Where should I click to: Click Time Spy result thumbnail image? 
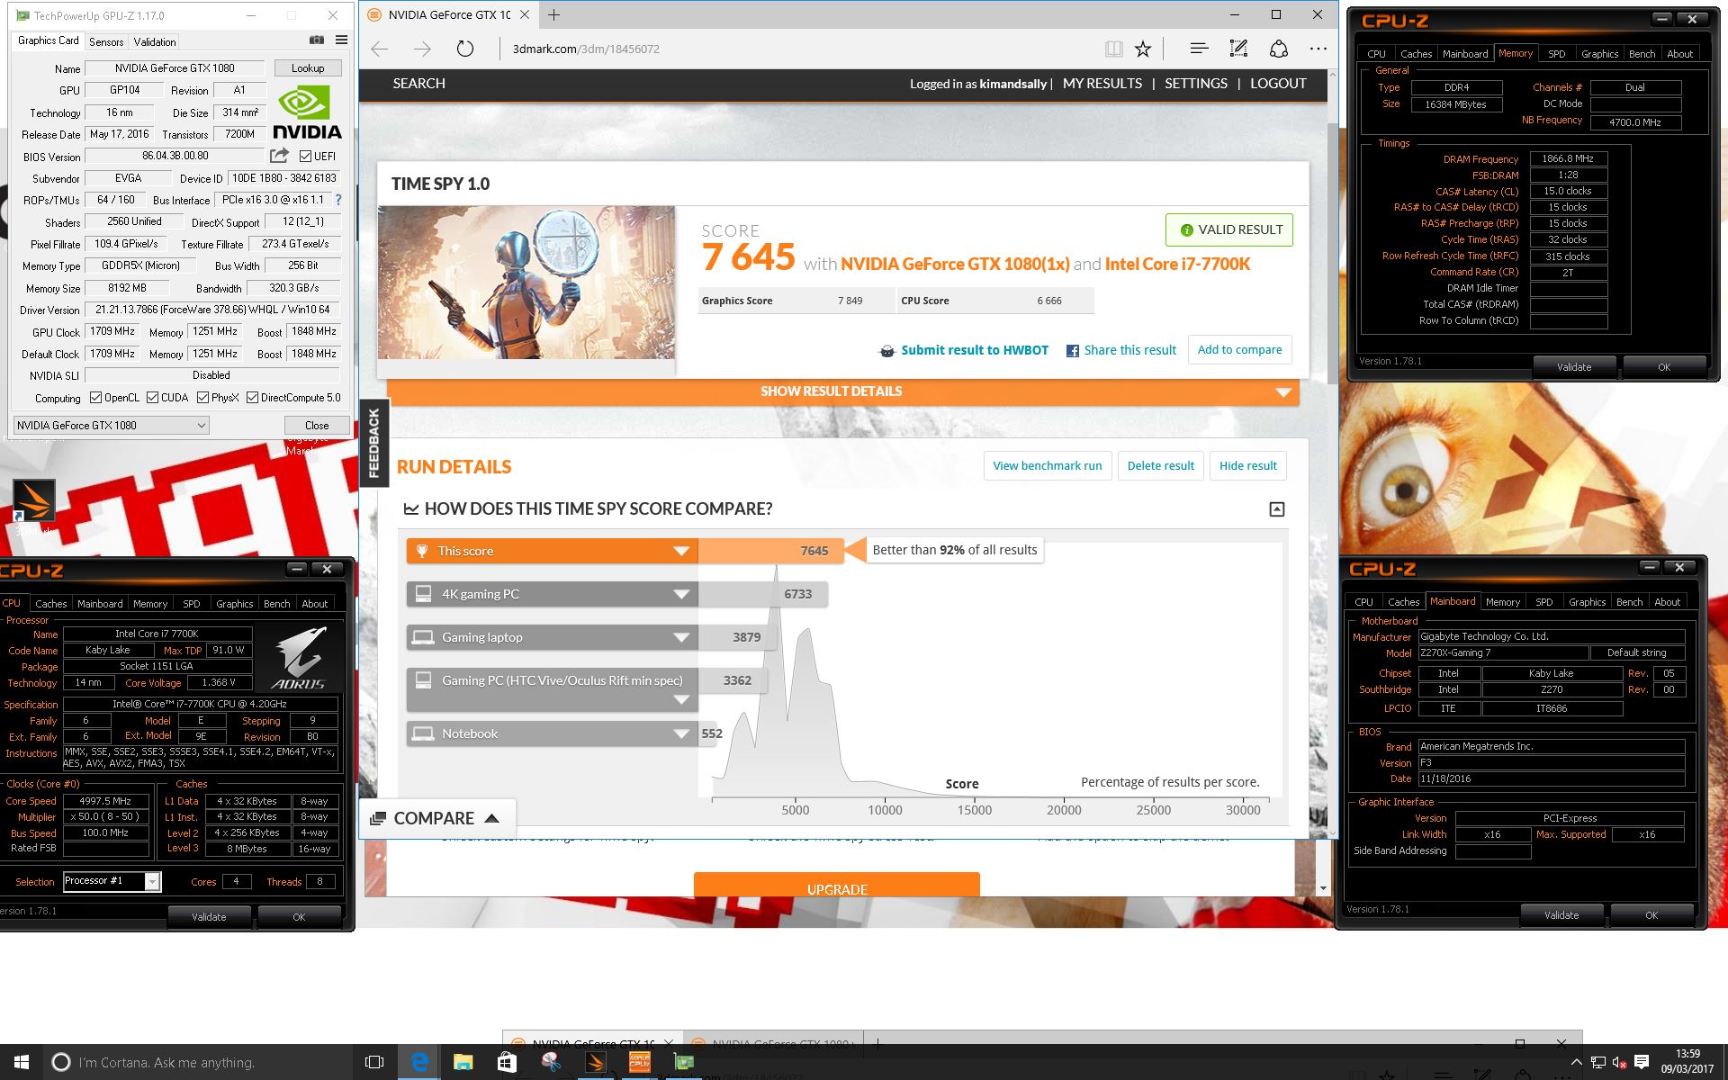tap(526, 282)
